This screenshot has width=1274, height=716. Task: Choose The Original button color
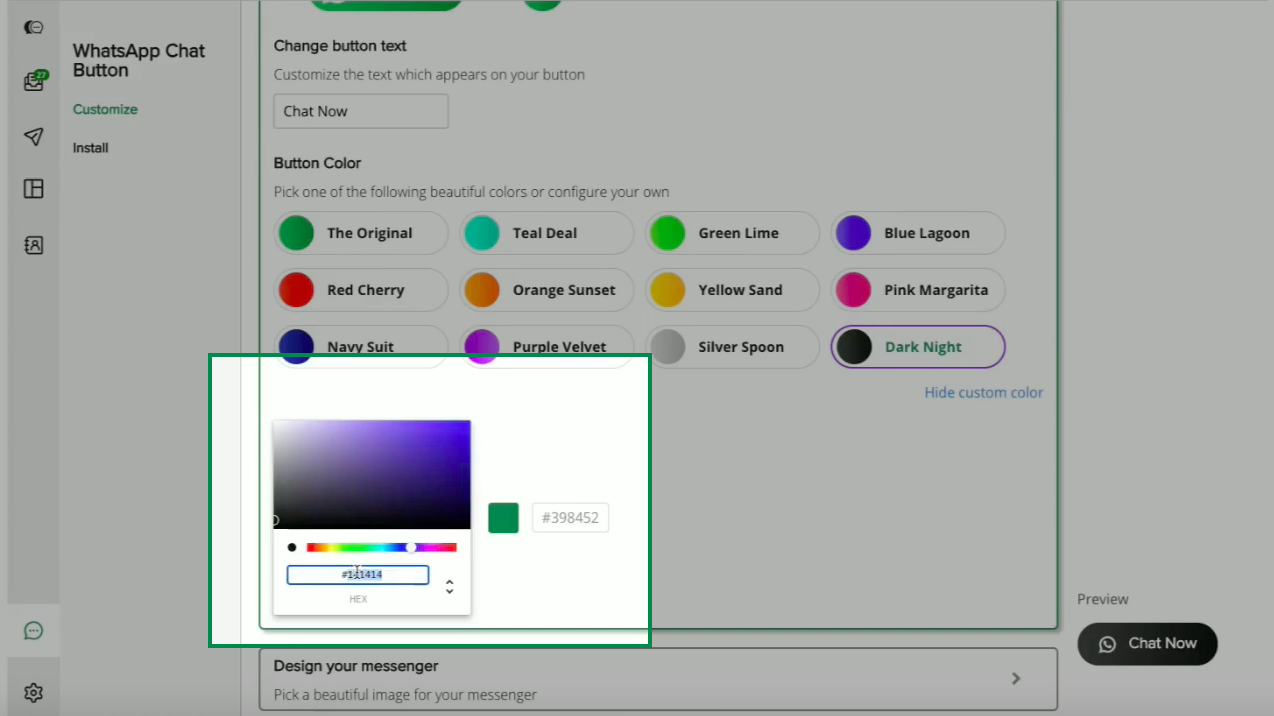tap(361, 233)
